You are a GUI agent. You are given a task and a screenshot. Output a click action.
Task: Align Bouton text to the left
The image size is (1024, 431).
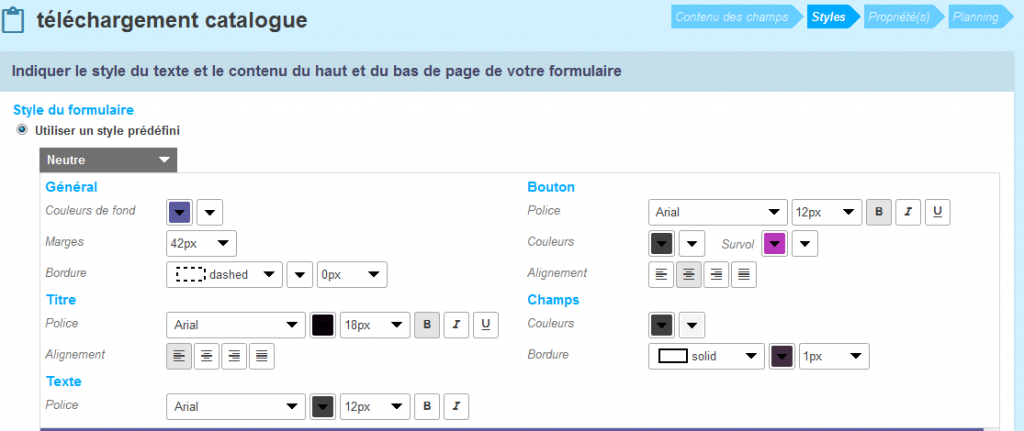click(661, 275)
